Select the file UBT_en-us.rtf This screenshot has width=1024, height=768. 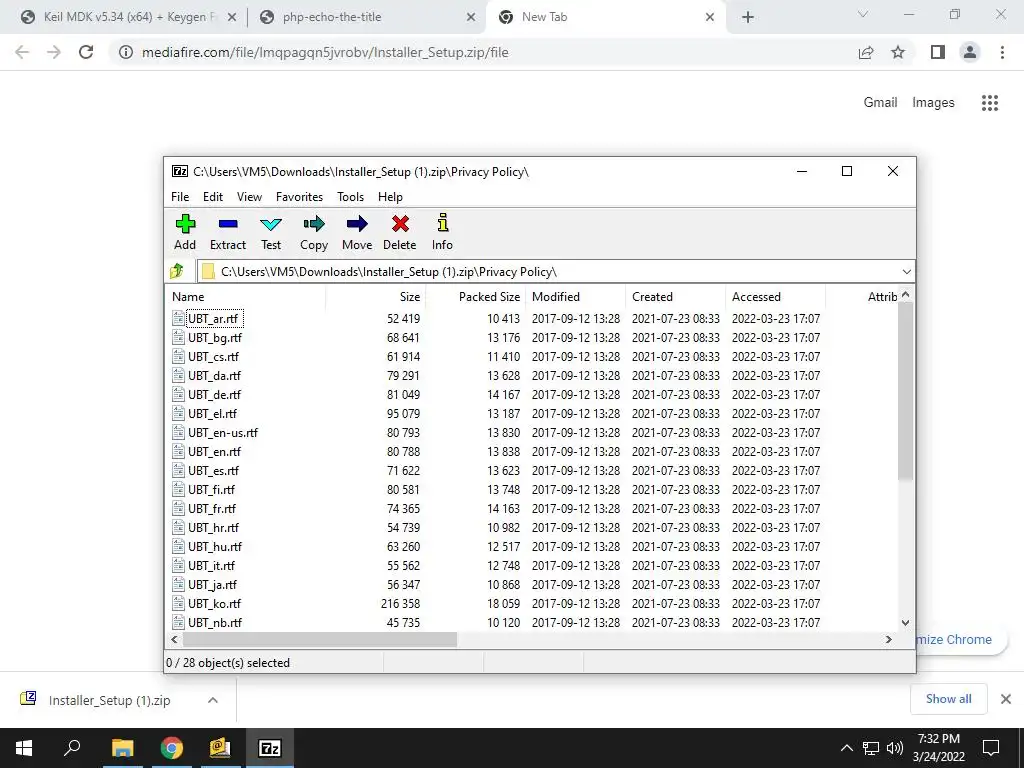223,432
